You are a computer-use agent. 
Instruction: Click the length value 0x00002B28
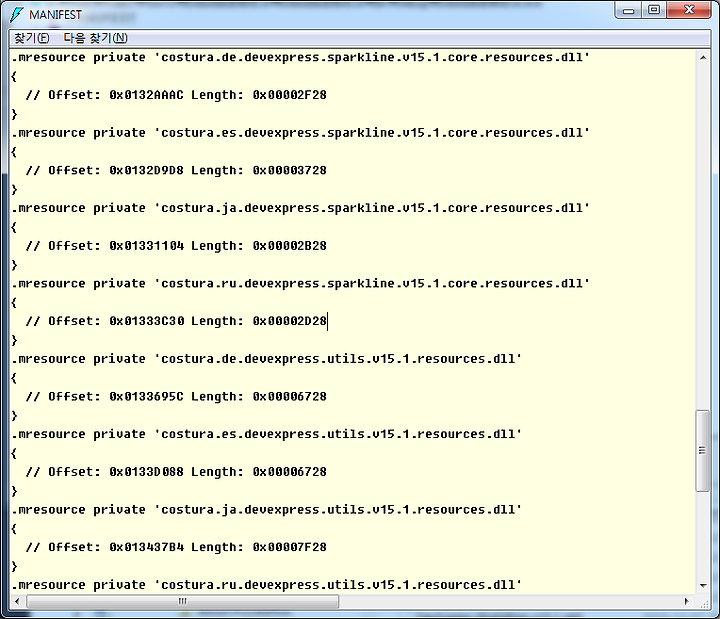pos(290,246)
